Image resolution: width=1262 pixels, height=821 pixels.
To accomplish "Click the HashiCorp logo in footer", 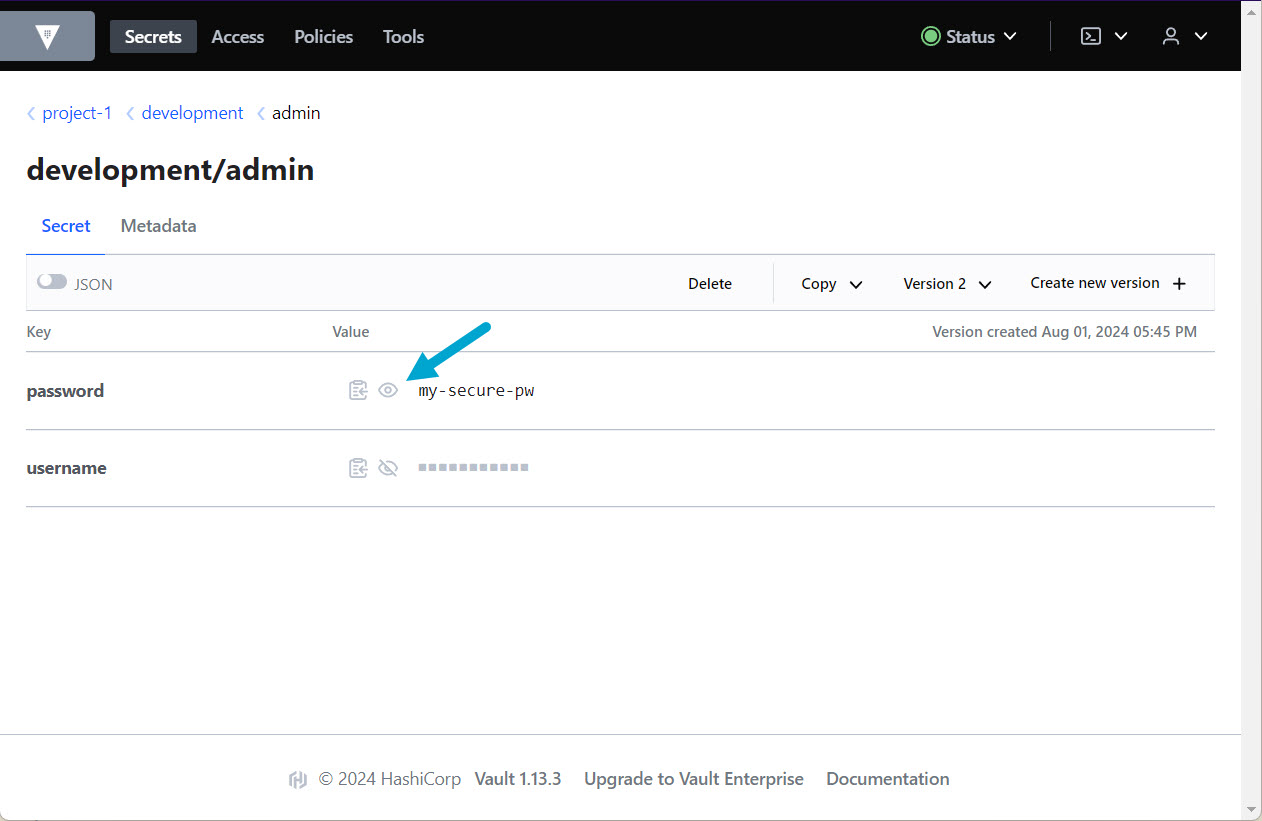I will tap(297, 780).
